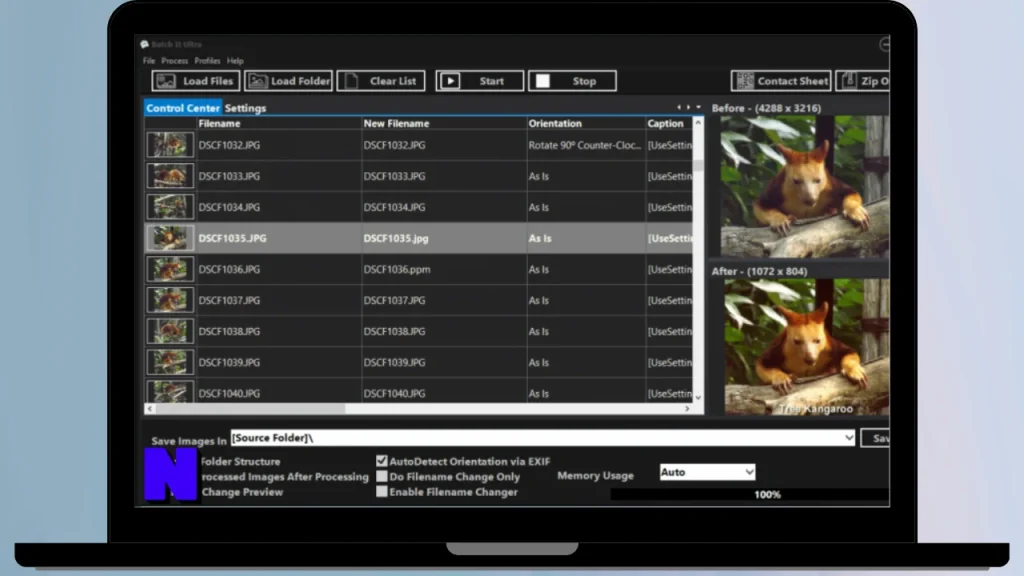Select thumbnail of DSCF1039.JPG
This screenshot has width=1024, height=576.
tap(170, 362)
